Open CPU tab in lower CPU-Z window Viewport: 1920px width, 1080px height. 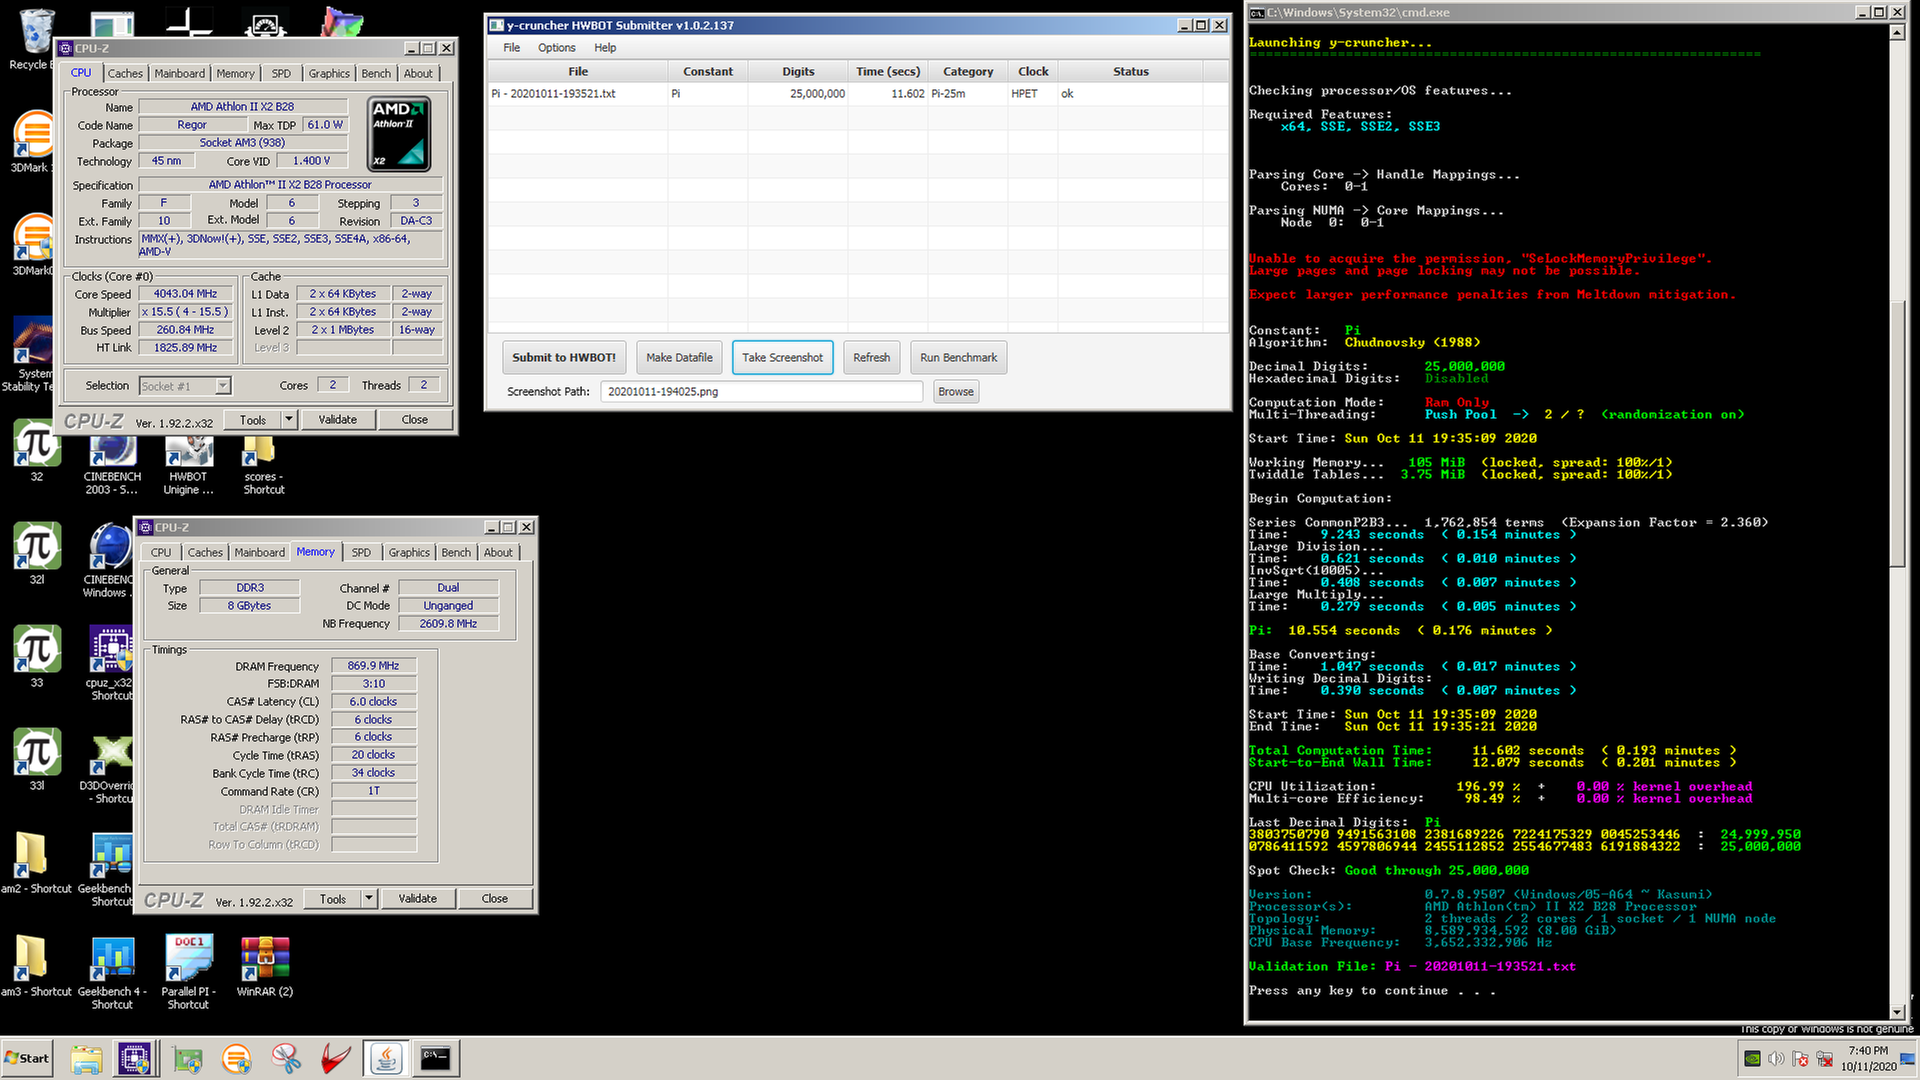(161, 552)
